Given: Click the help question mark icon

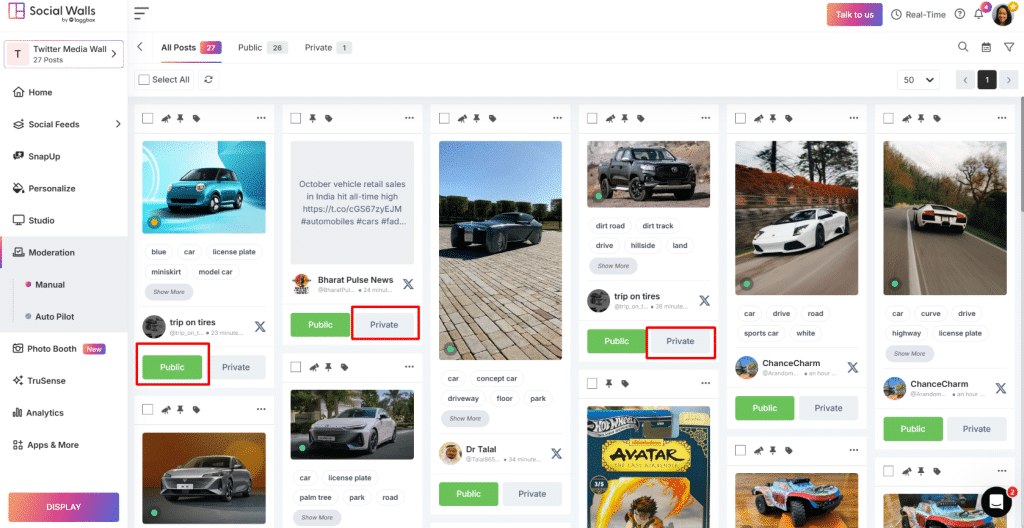Looking at the screenshot, I should (x=960, y=14).
